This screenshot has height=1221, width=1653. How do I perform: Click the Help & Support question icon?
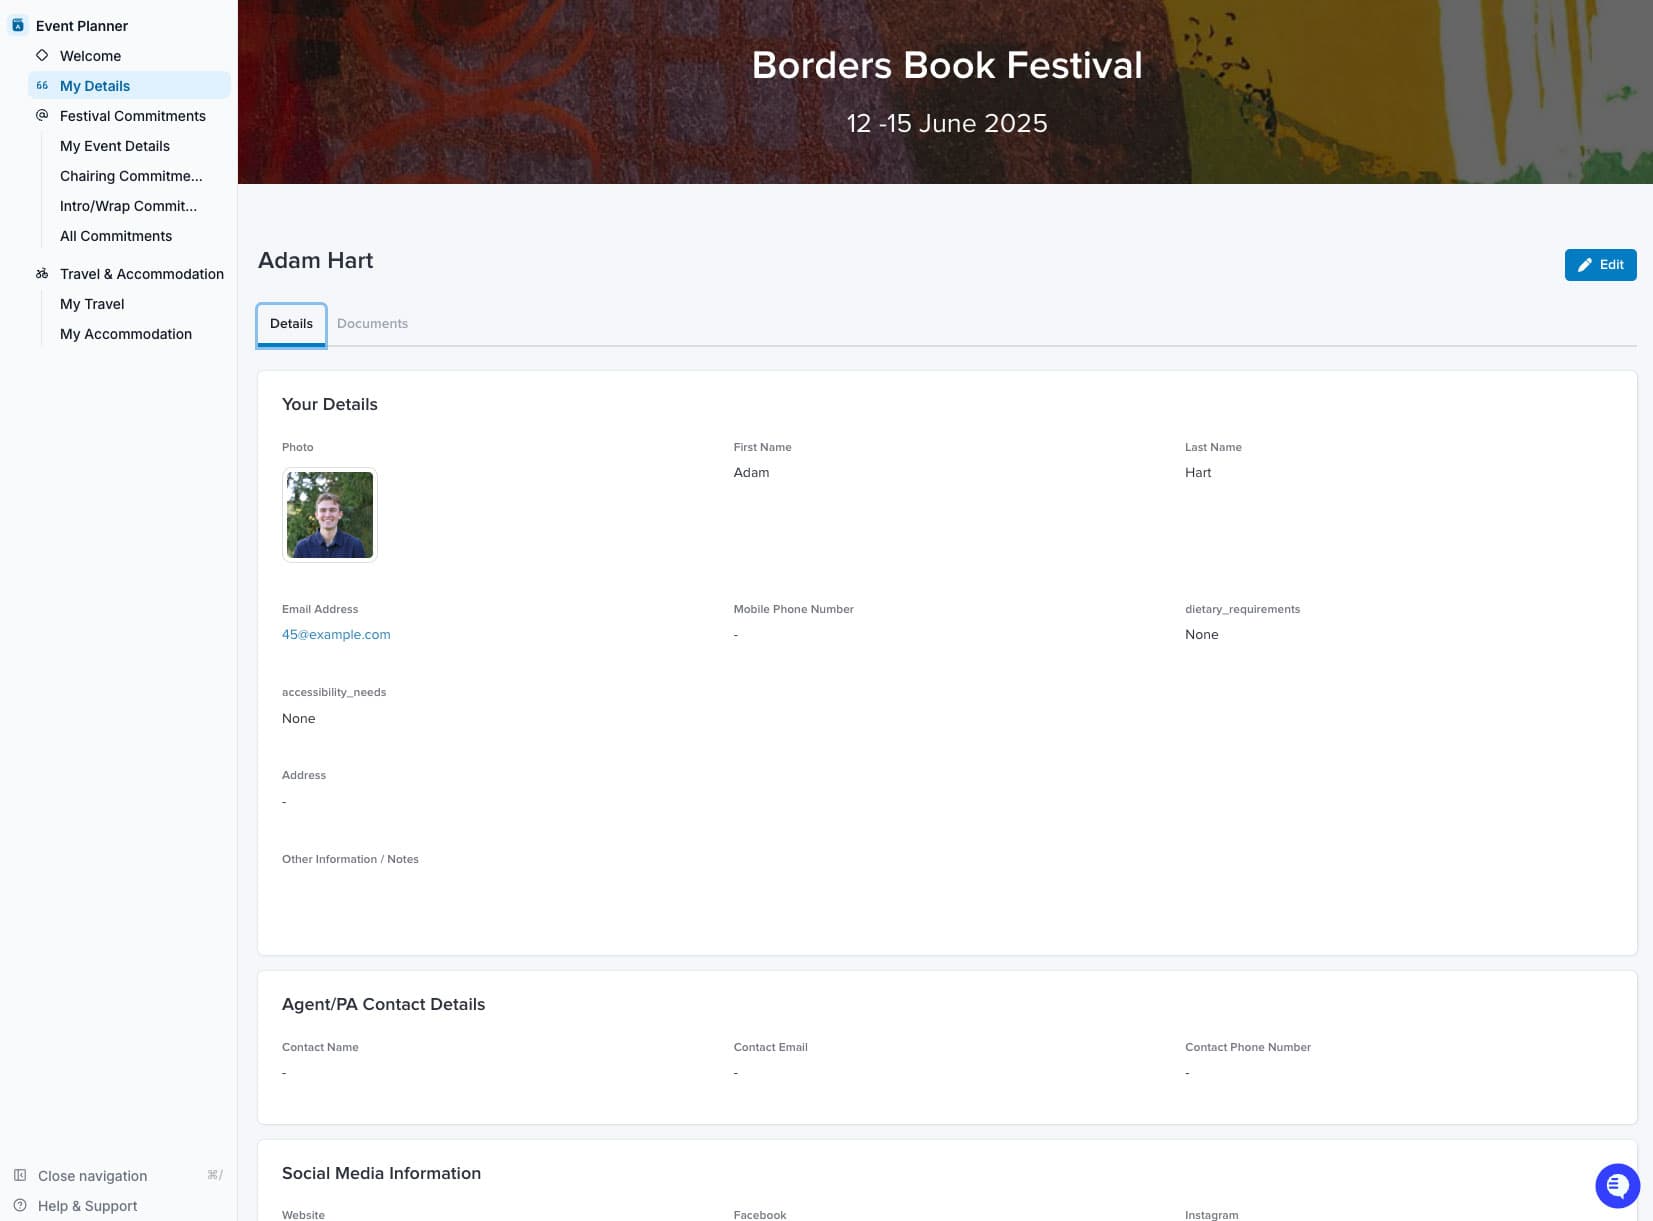click(20, 1205)
